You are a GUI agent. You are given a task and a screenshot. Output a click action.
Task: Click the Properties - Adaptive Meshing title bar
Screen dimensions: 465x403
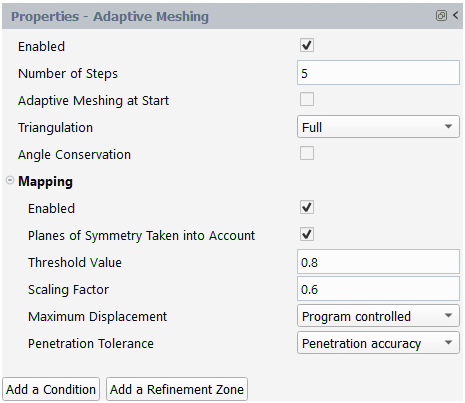(x=232, y=16)
